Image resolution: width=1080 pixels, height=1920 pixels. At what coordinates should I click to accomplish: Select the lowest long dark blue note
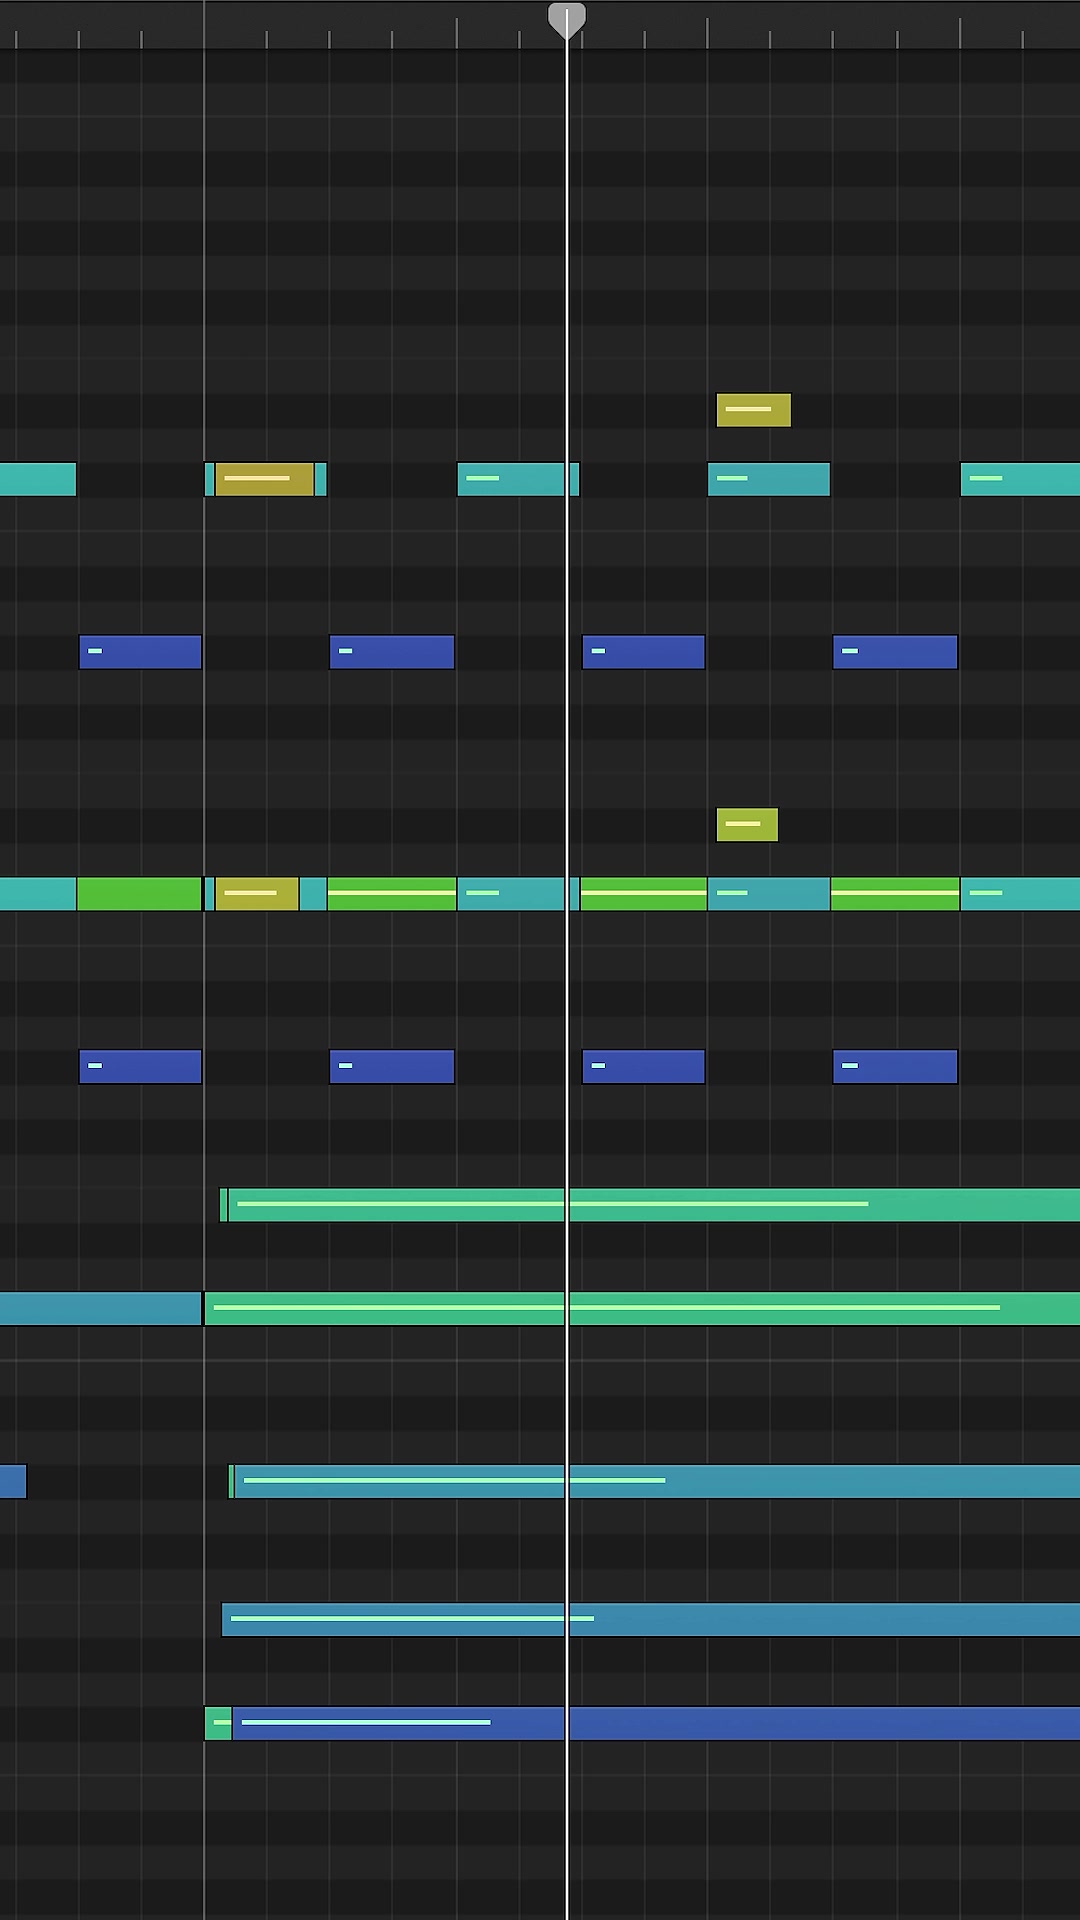pos(656,1723)
